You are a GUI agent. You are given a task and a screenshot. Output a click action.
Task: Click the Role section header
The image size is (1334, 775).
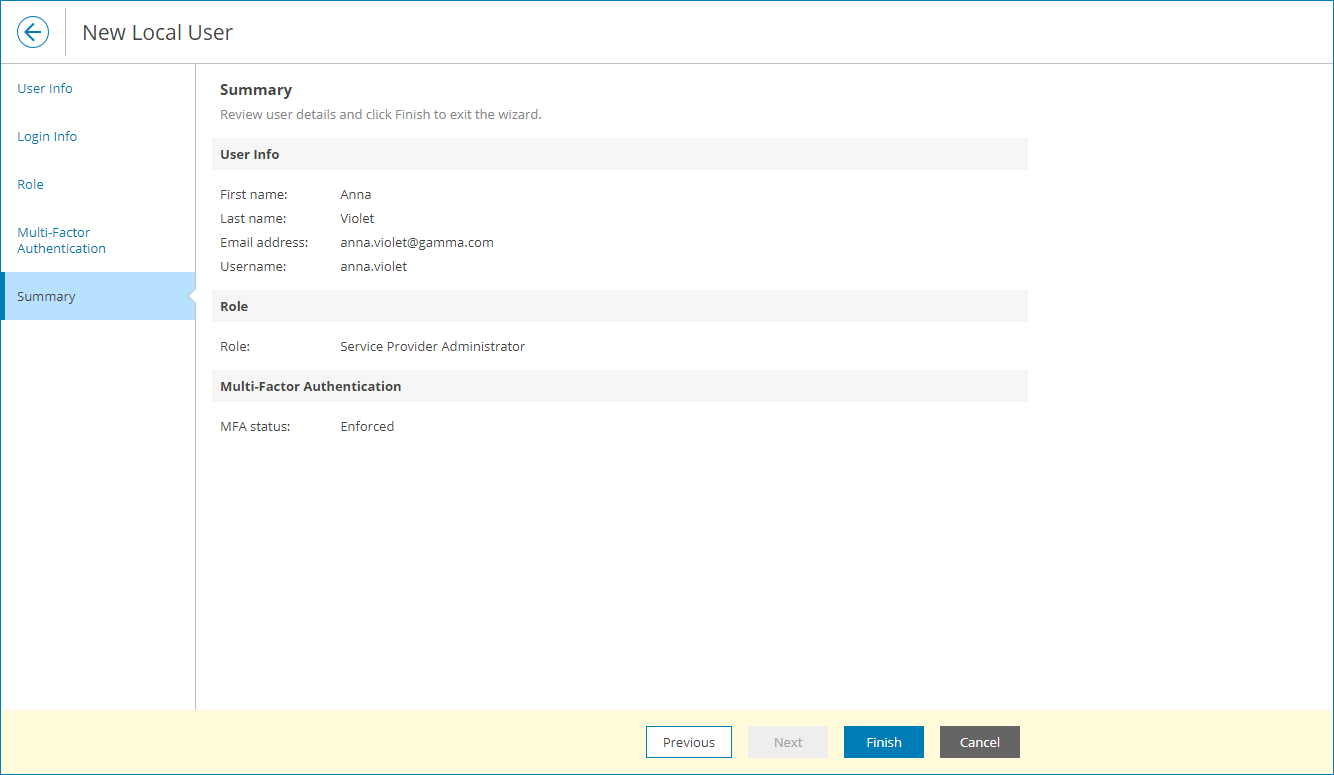(x=233, y=306)
